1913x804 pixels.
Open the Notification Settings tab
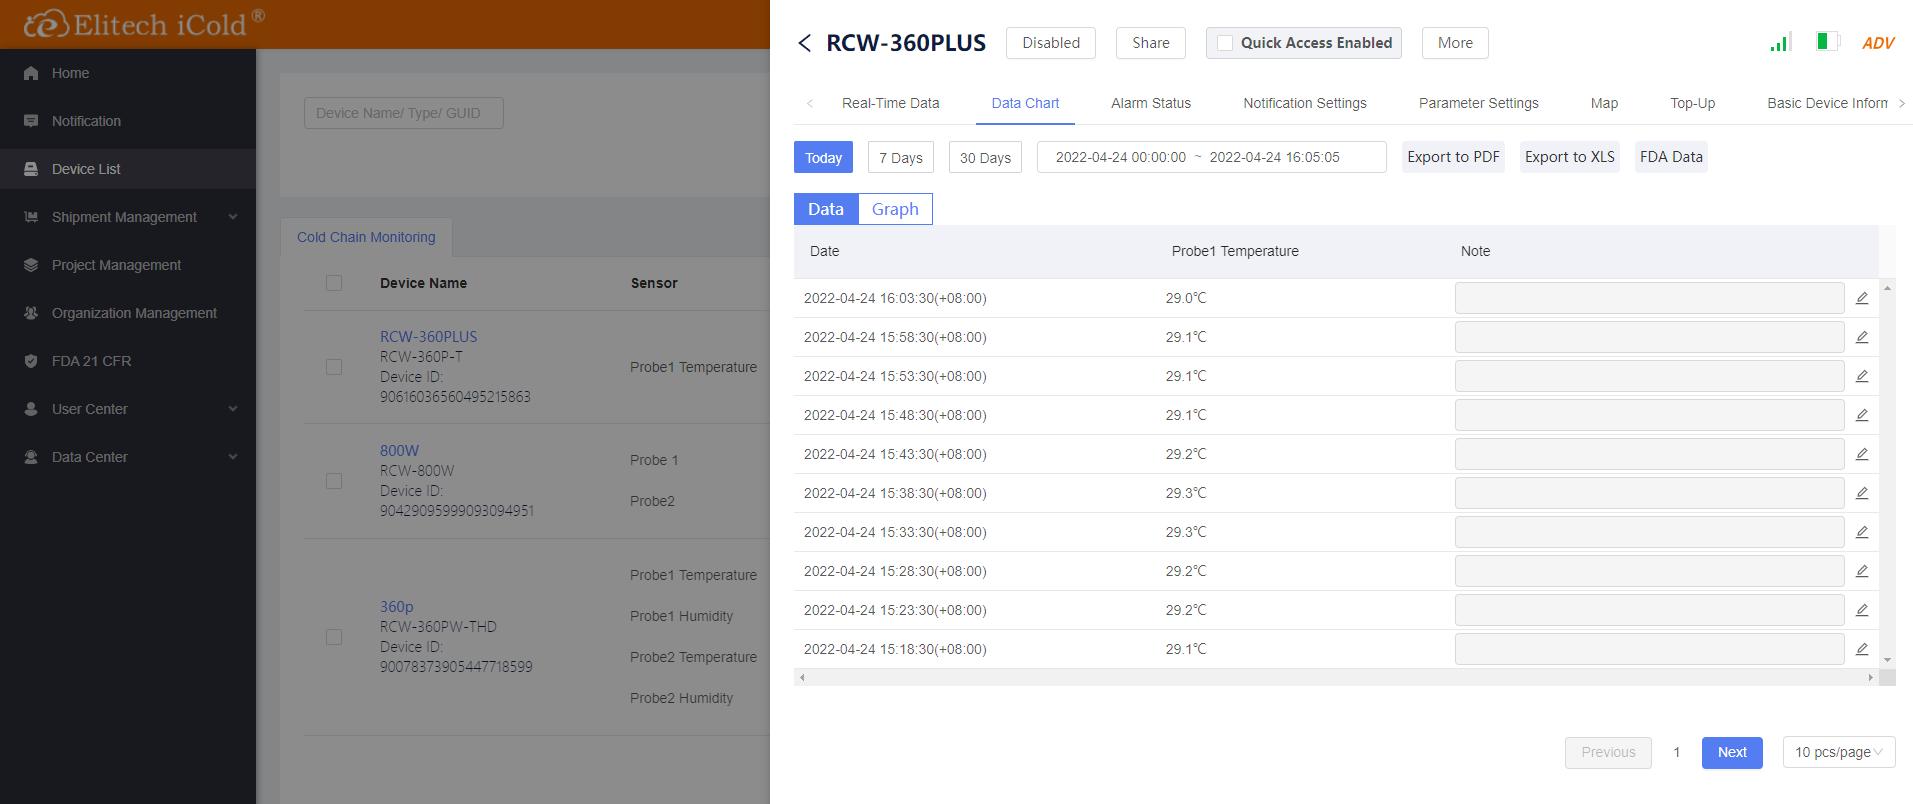point(1305,103)
